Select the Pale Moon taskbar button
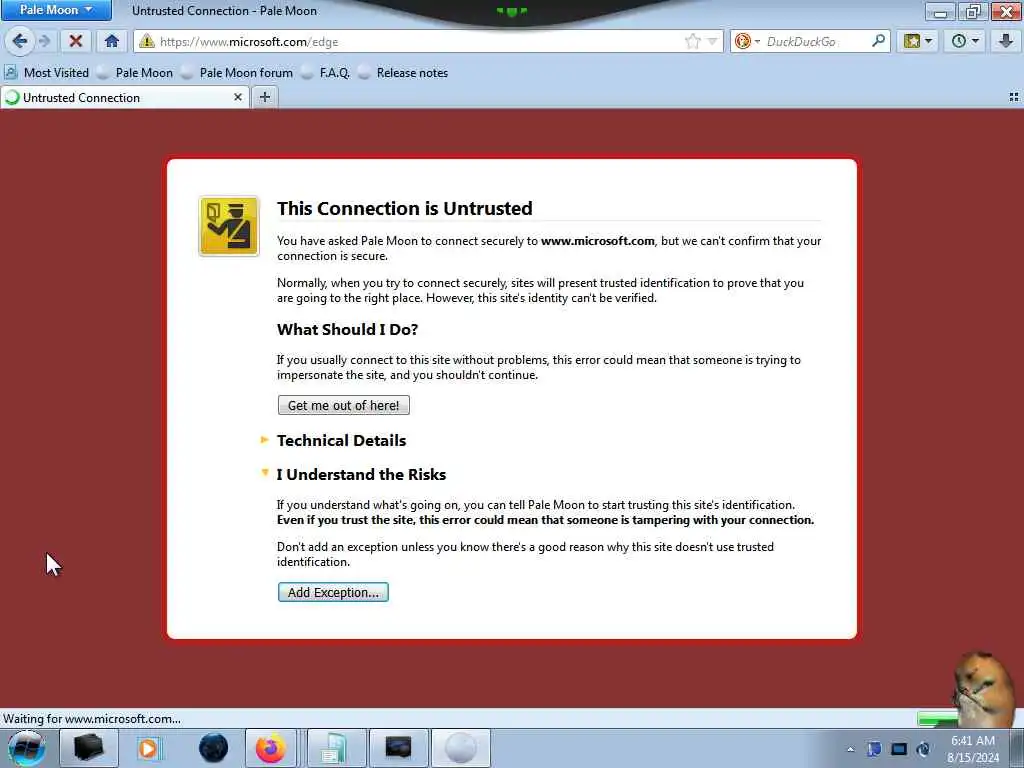This screenshot has width=1024, height=768. [x=460, y=748]
